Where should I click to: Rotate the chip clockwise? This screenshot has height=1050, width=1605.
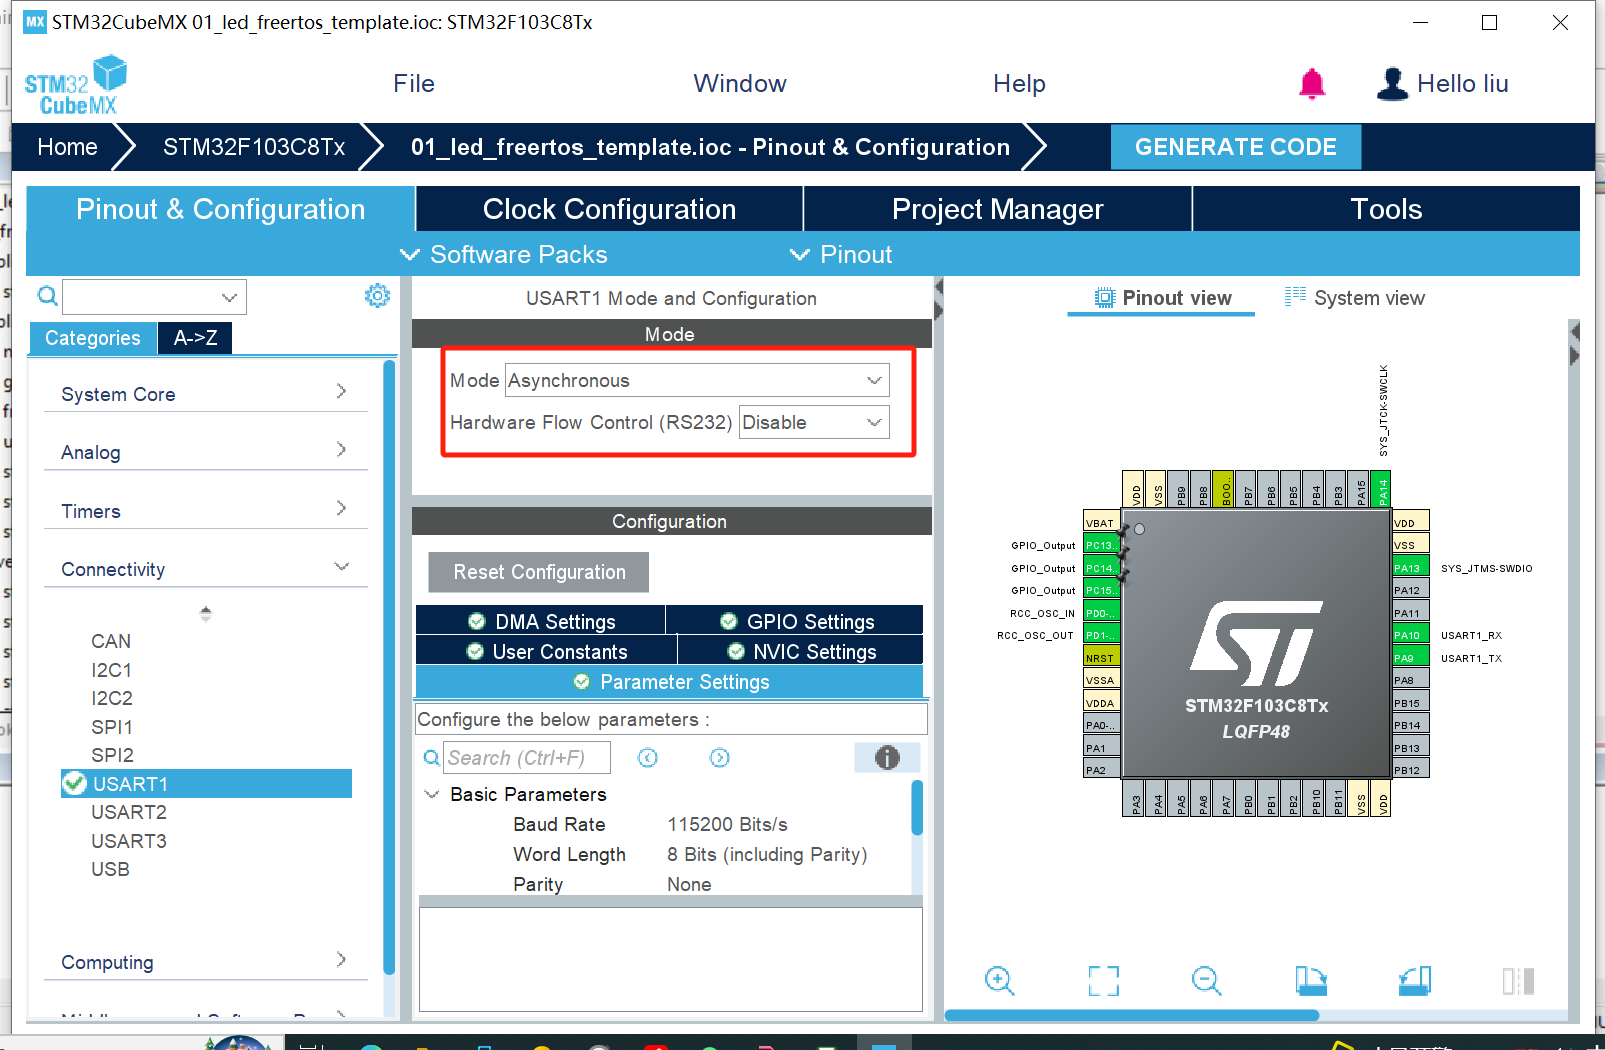point(1311,981)
